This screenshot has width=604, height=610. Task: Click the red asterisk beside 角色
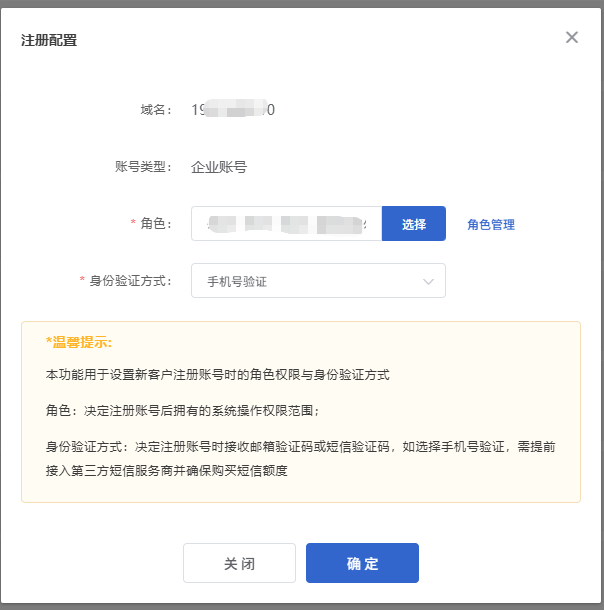(x=133, y=224)
